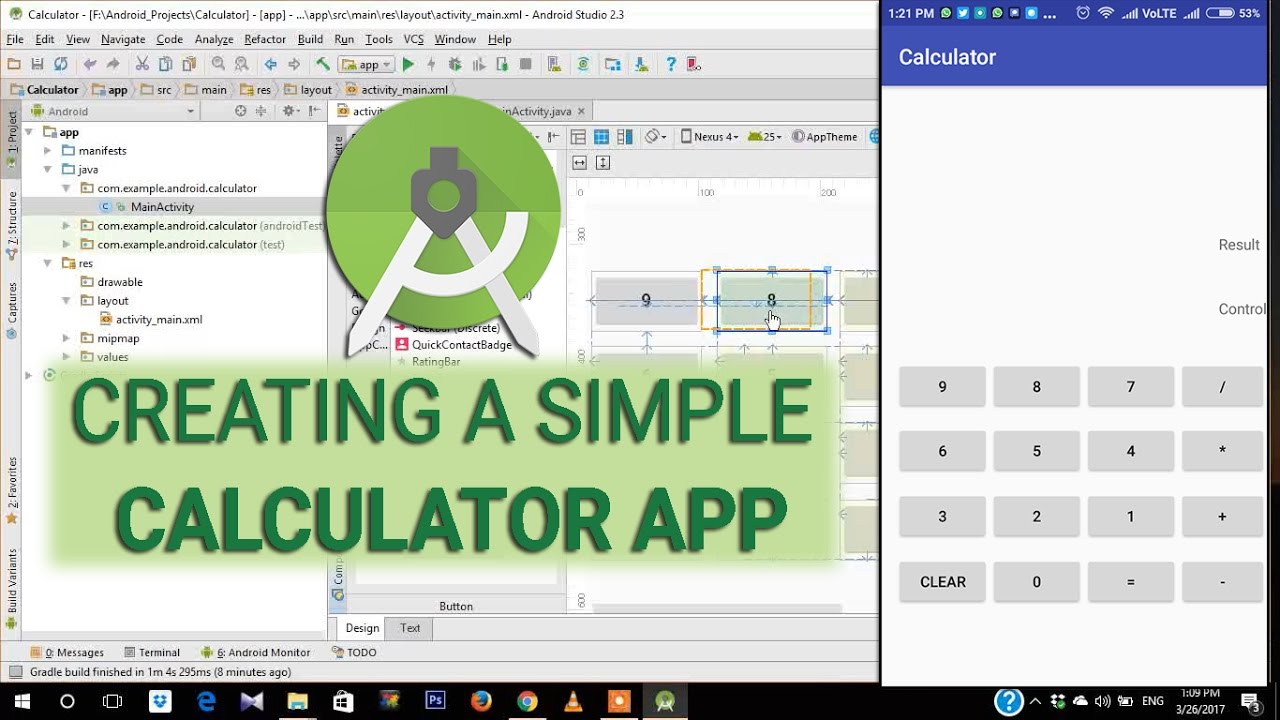Tap the + button on phone calculator

(x=1222, y=517)
